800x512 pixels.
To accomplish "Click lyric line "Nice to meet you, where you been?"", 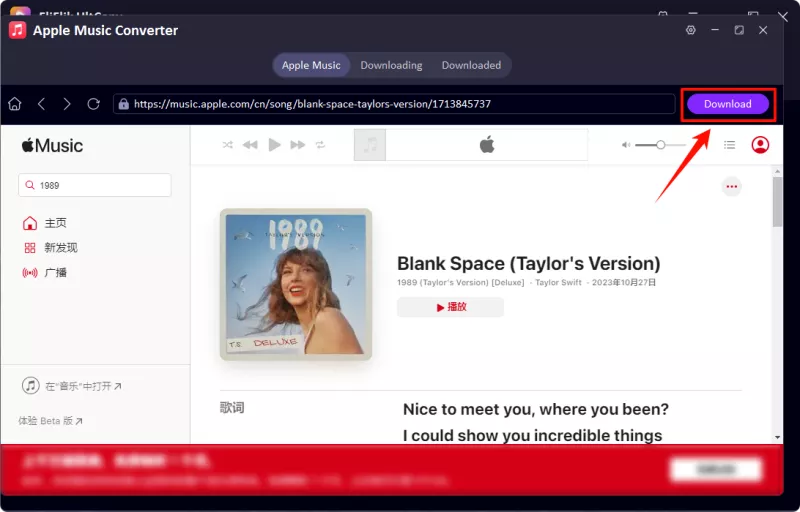I will 536,409.
